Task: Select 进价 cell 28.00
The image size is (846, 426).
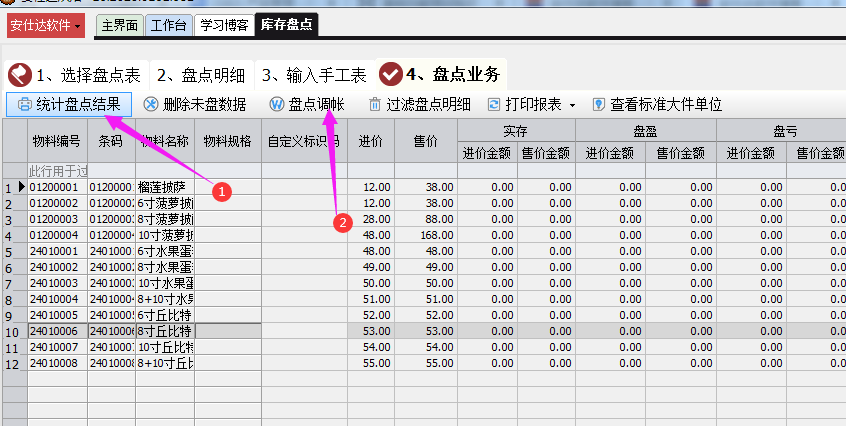Action: [371, 219]
